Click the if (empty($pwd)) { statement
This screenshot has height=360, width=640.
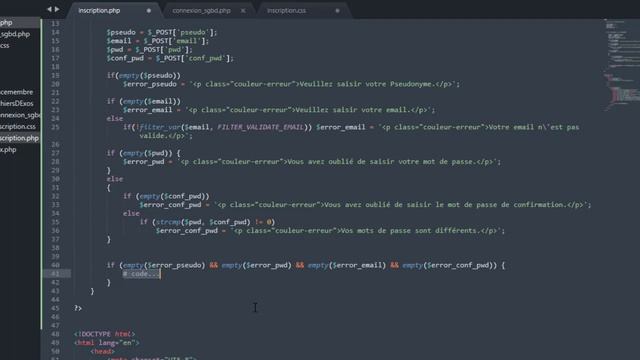pyautogui.click(x=143, y=153)
